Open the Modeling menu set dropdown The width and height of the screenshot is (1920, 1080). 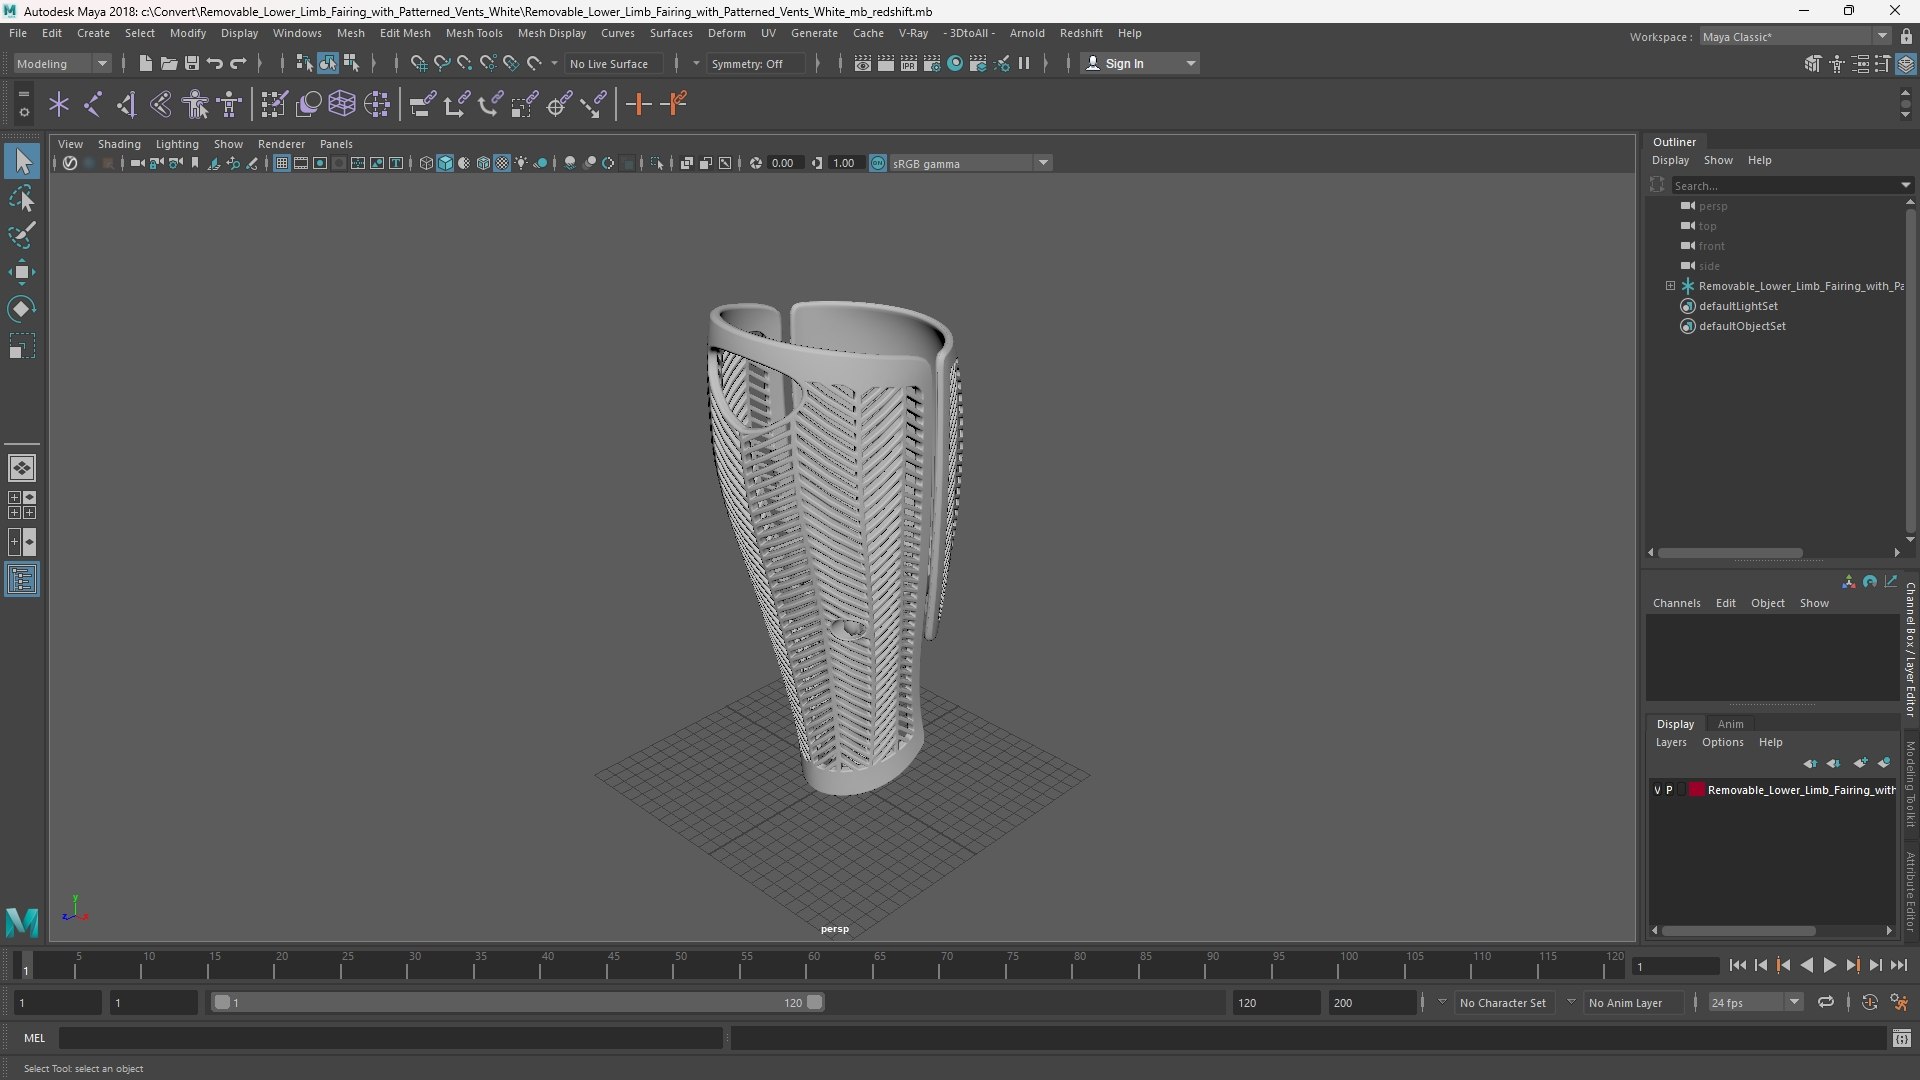[62, 63]
